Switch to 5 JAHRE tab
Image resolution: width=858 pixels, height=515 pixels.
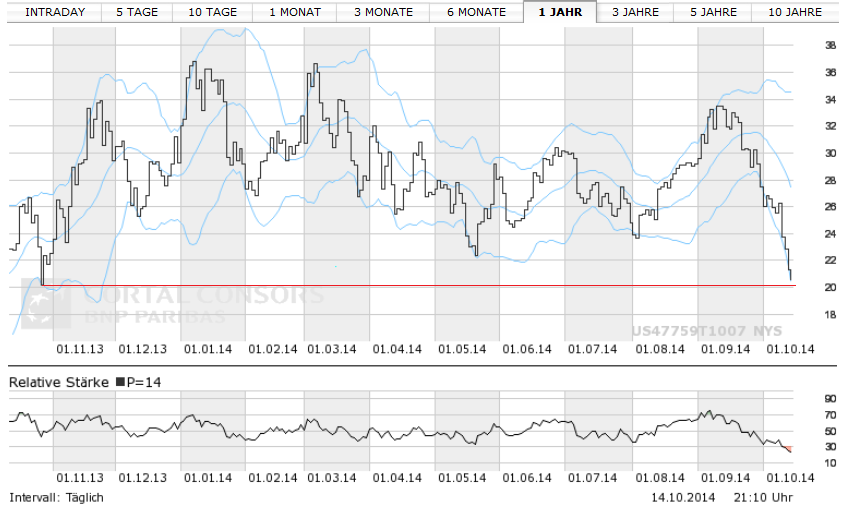point(713,12)
